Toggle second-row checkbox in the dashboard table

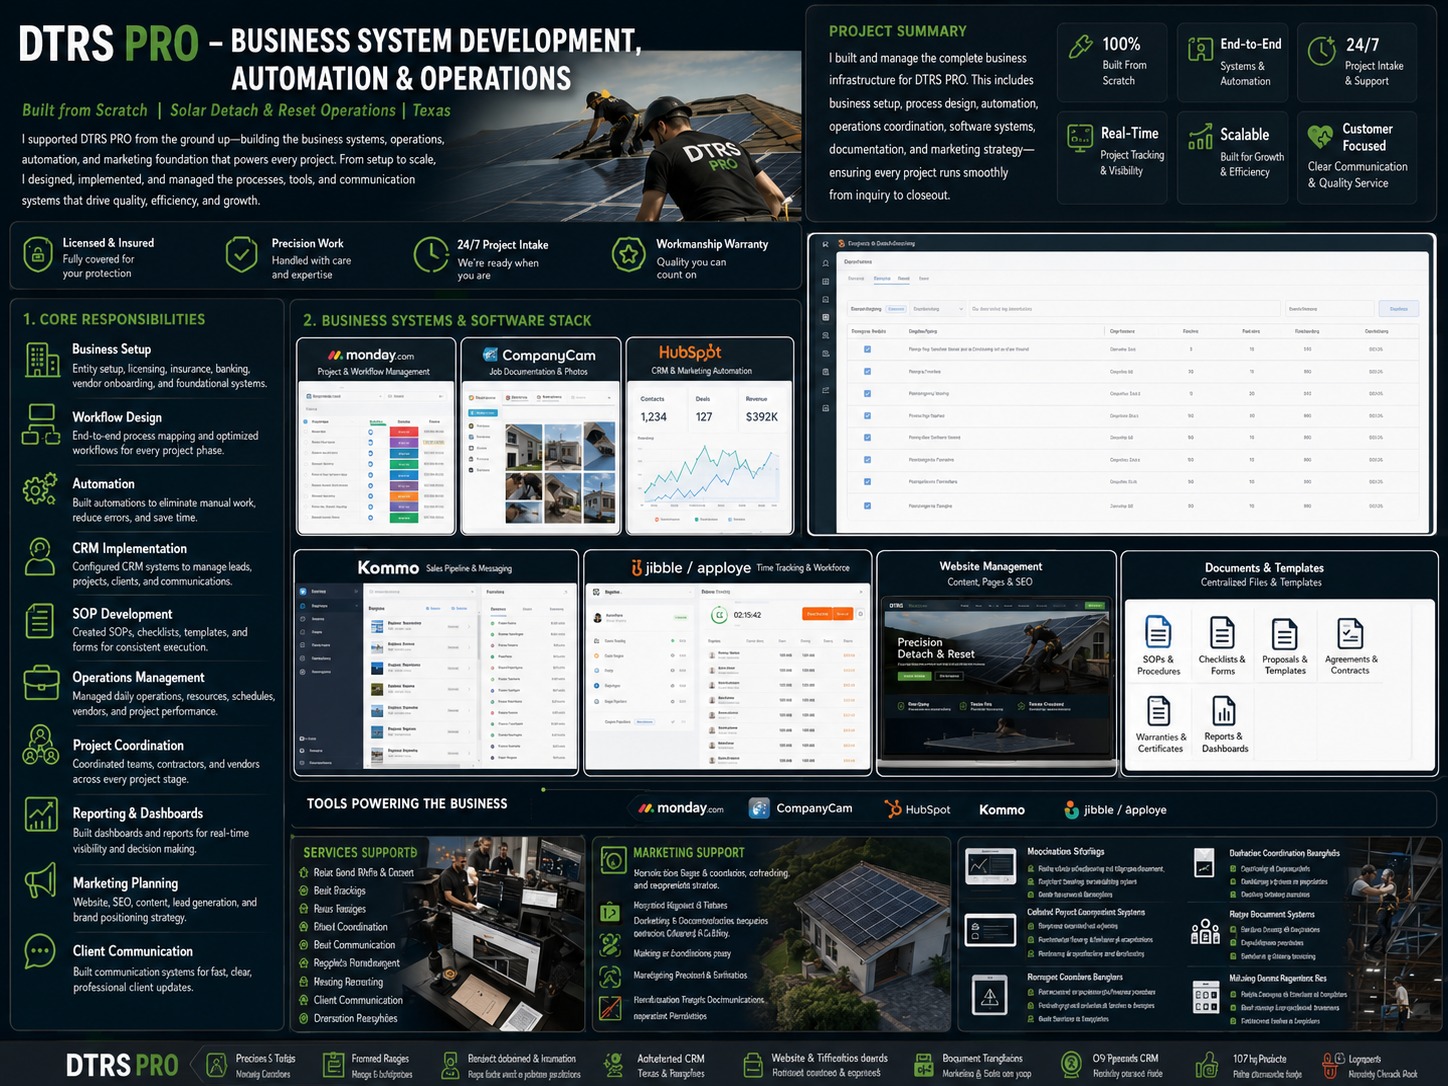pyautogui.click(x=867, y=371)
